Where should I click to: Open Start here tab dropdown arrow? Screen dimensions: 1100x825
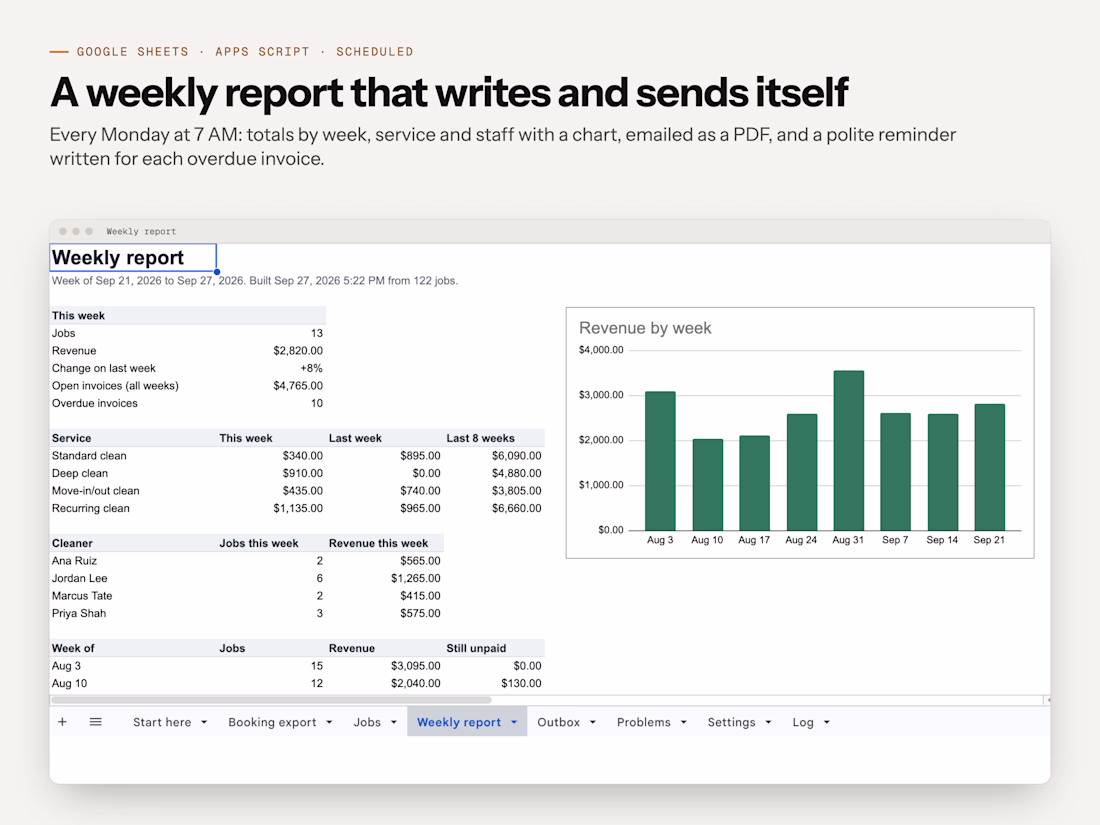point(204,723)
